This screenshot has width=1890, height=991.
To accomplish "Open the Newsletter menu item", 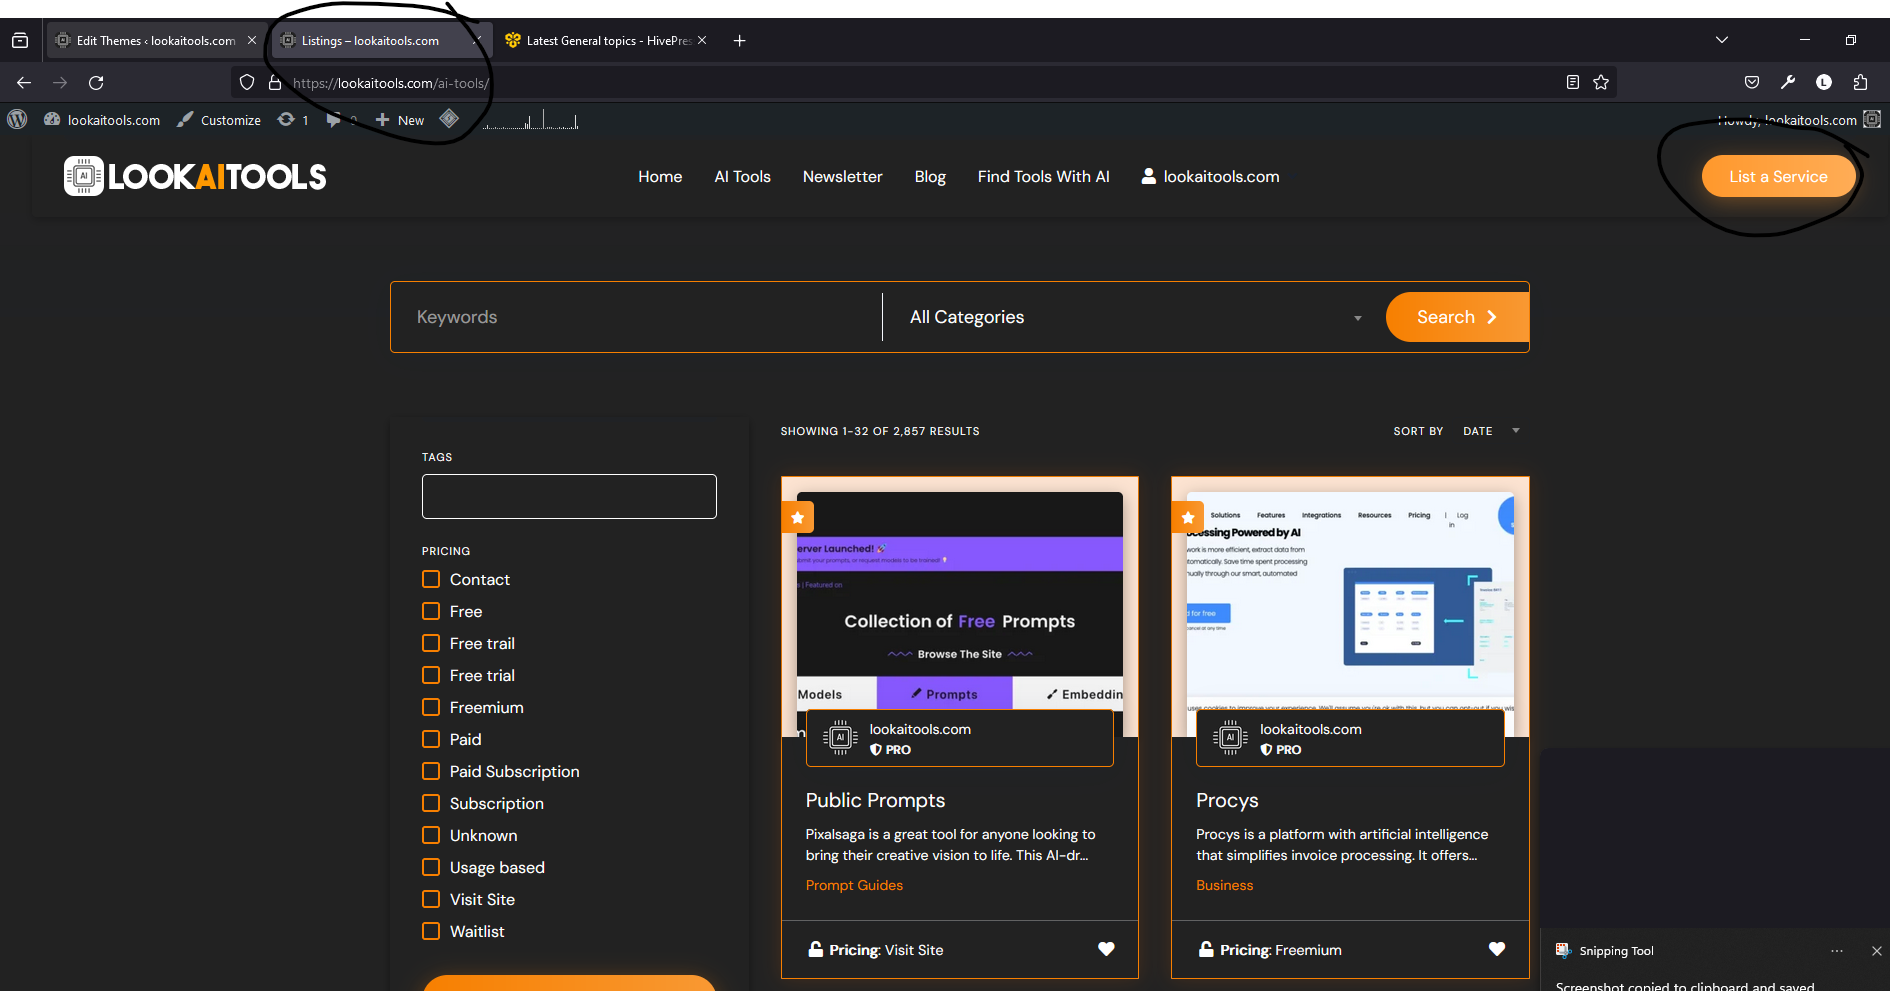I will pyautogui.click(x=843, y=177).
